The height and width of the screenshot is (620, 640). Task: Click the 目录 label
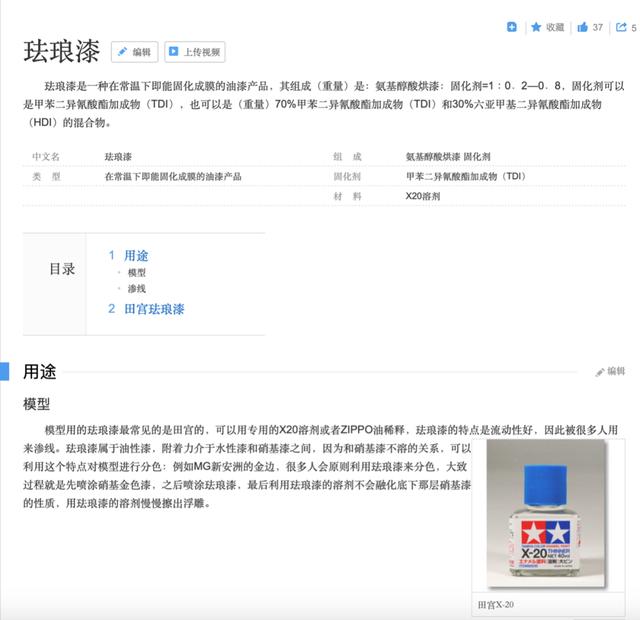(x=62, y=269)
